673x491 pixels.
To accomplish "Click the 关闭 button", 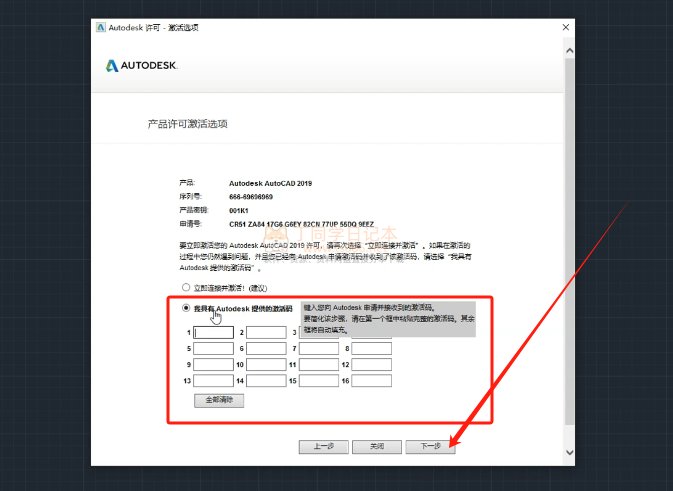I will tap(377, 446).
